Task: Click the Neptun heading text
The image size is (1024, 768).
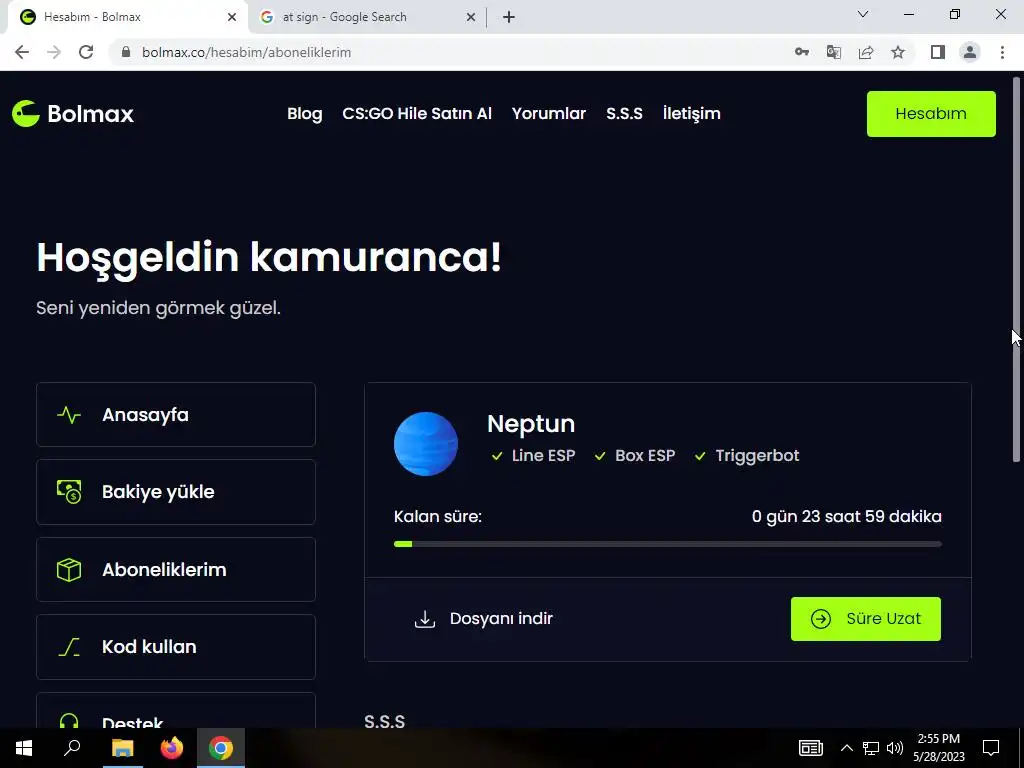Action: pos(531,424)
